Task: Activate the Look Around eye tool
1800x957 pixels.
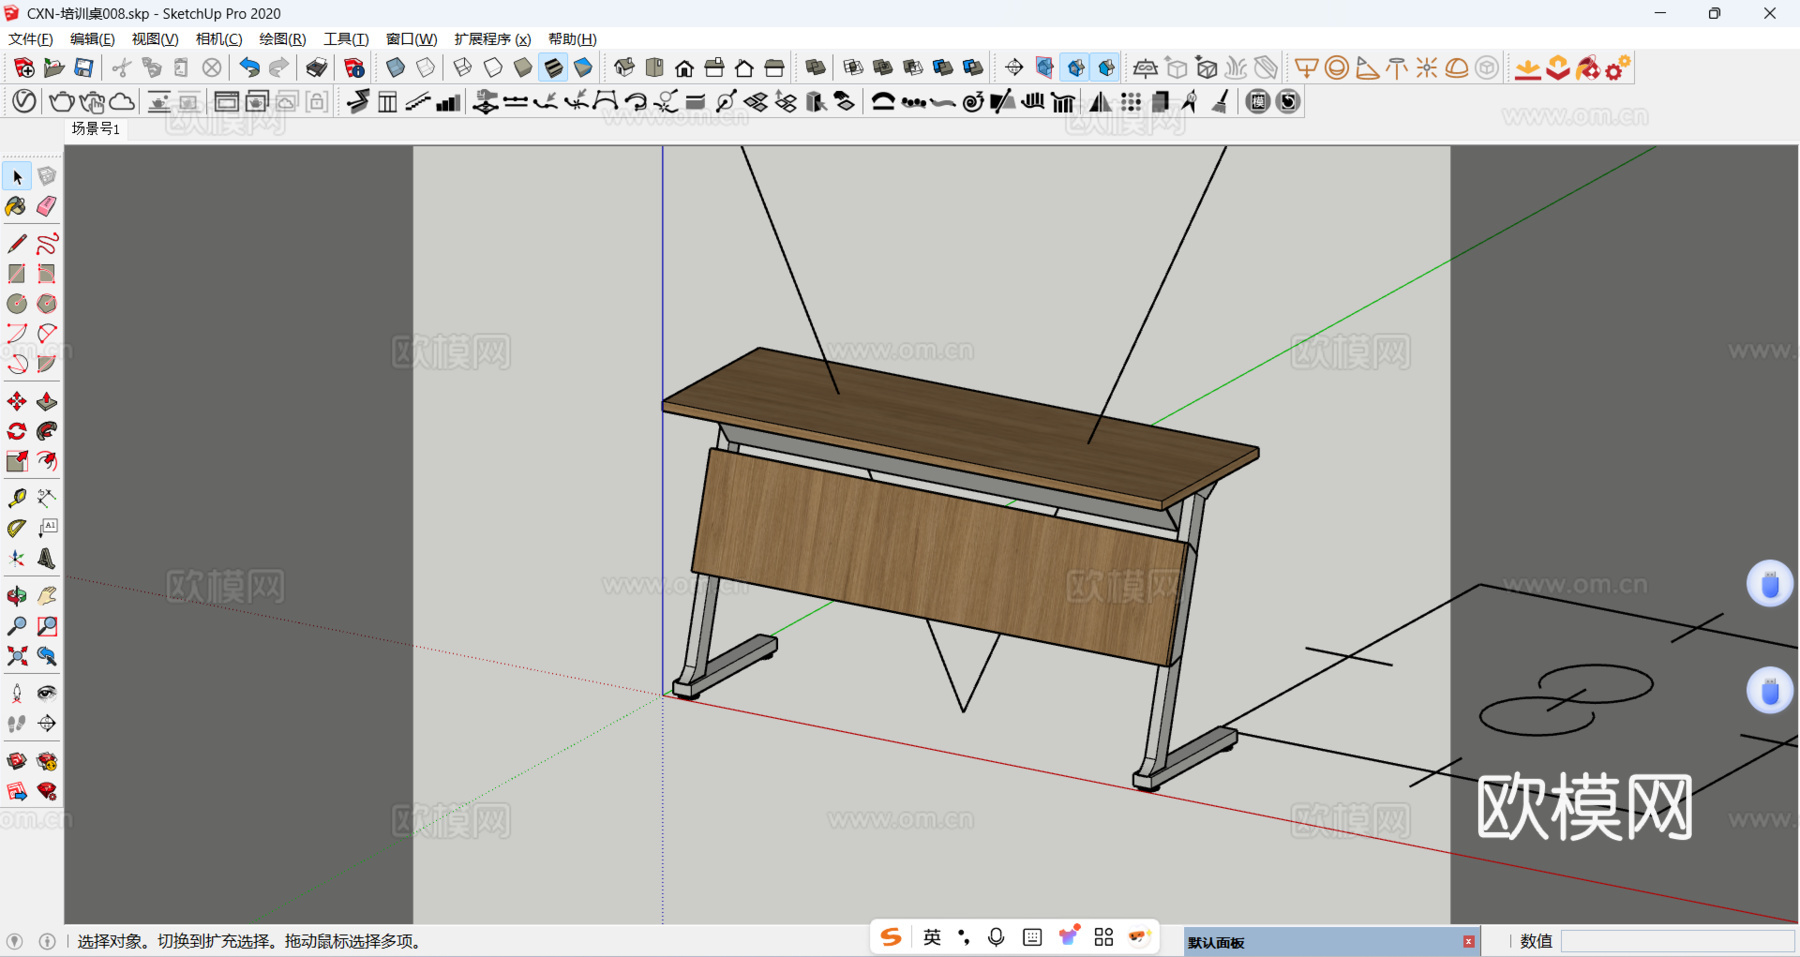Action: [x=47, y=693]
